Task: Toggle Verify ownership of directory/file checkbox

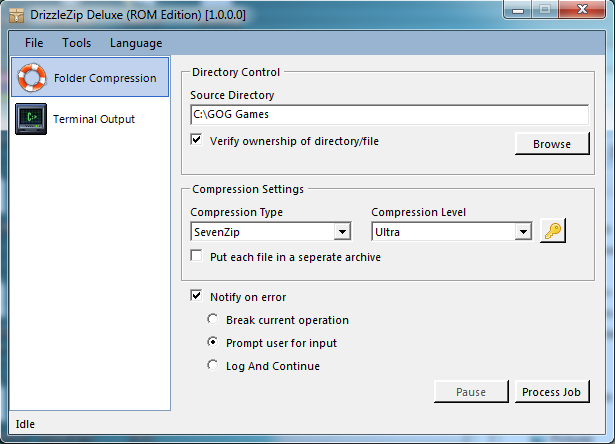Action: tap(197, 140)
